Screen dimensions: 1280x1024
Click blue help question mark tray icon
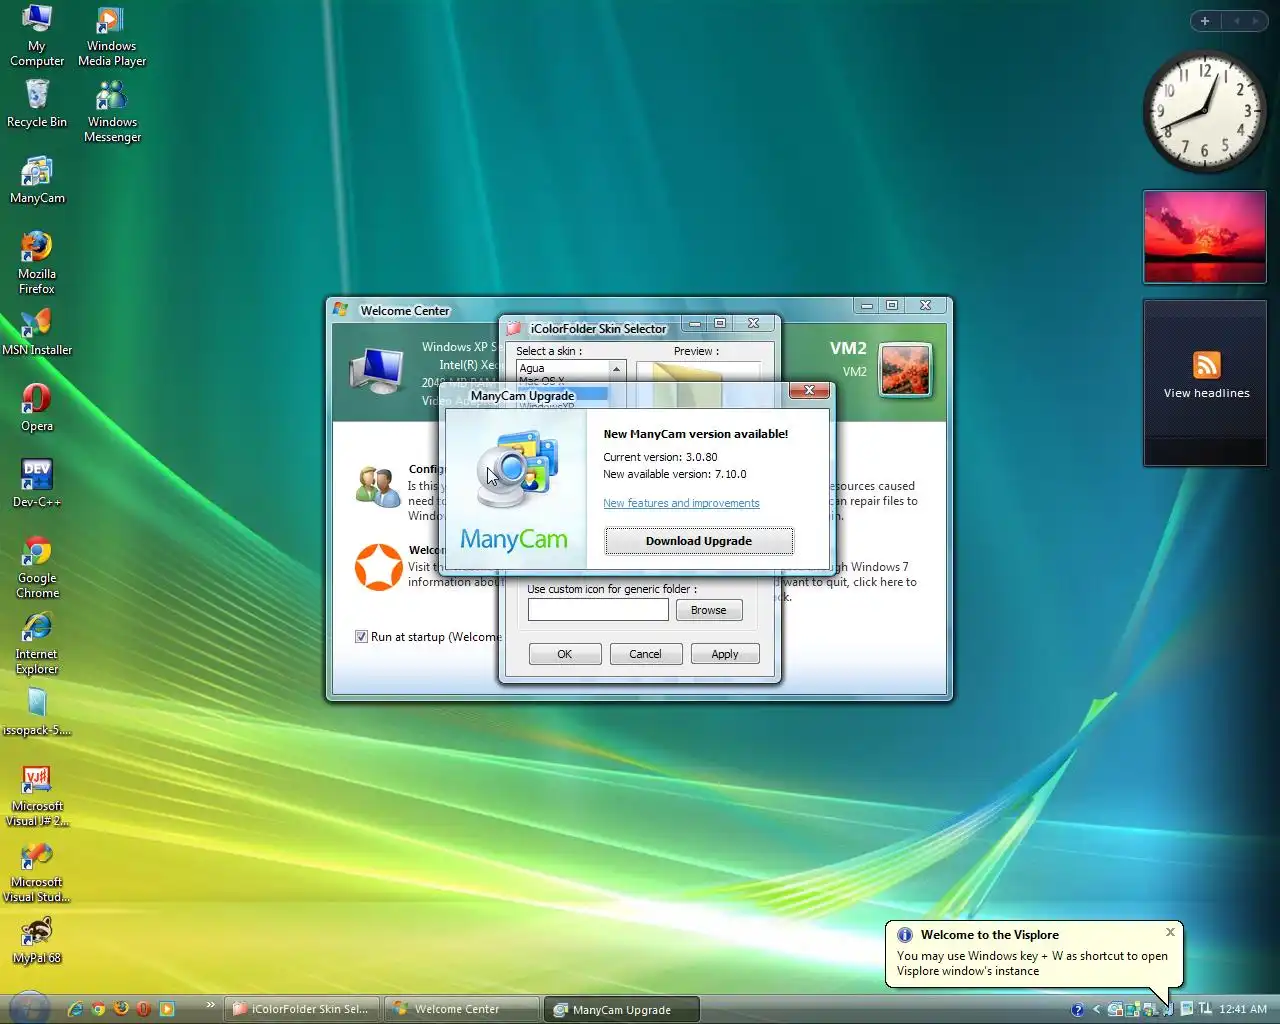coord(1077,1010)
